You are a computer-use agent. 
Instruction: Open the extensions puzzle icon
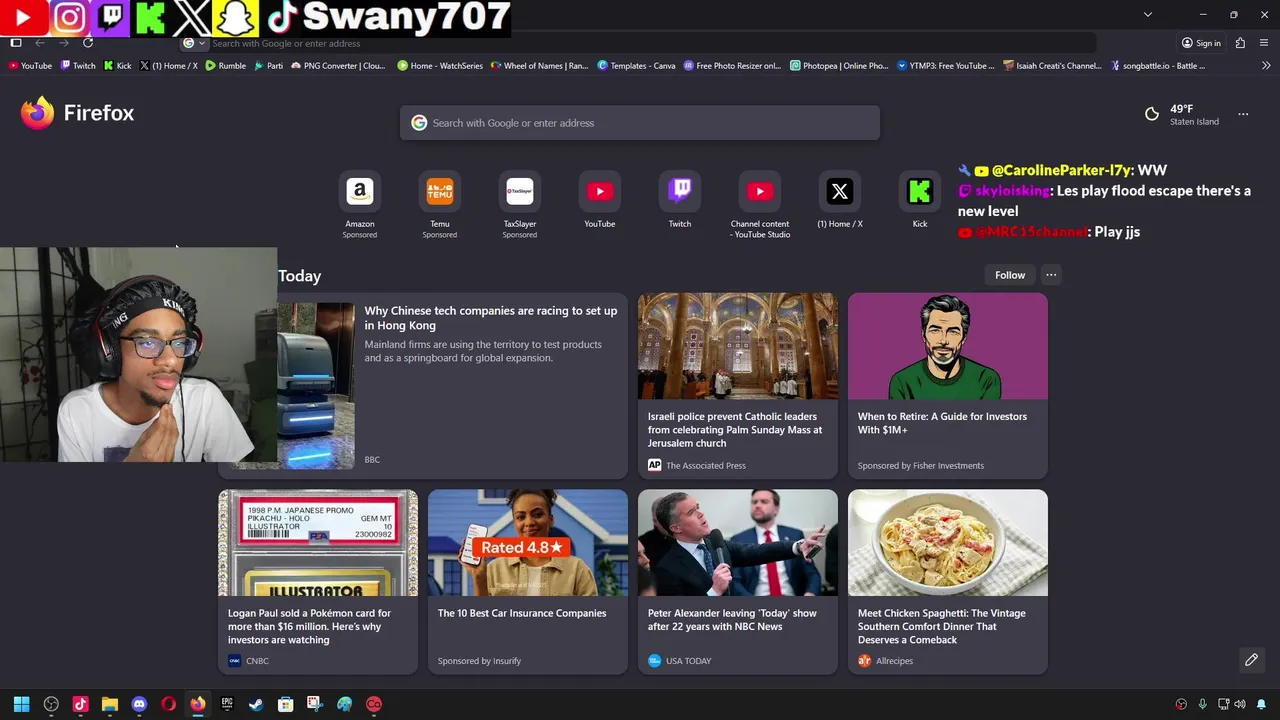[1240, 43]
